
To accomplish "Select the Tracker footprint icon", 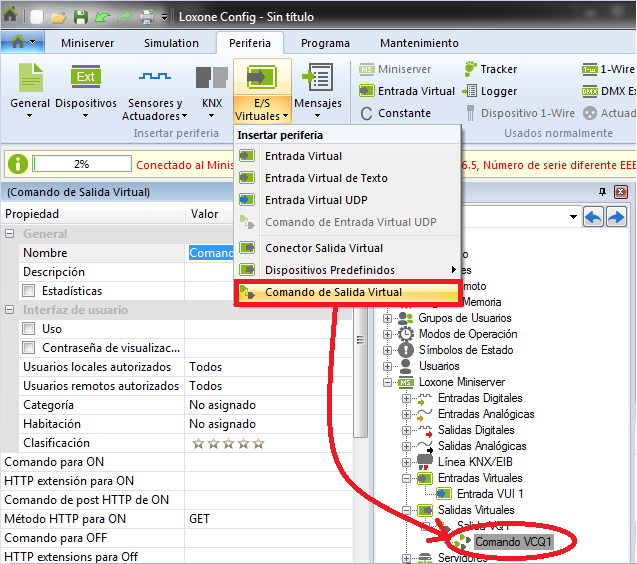I will (470, 69).
